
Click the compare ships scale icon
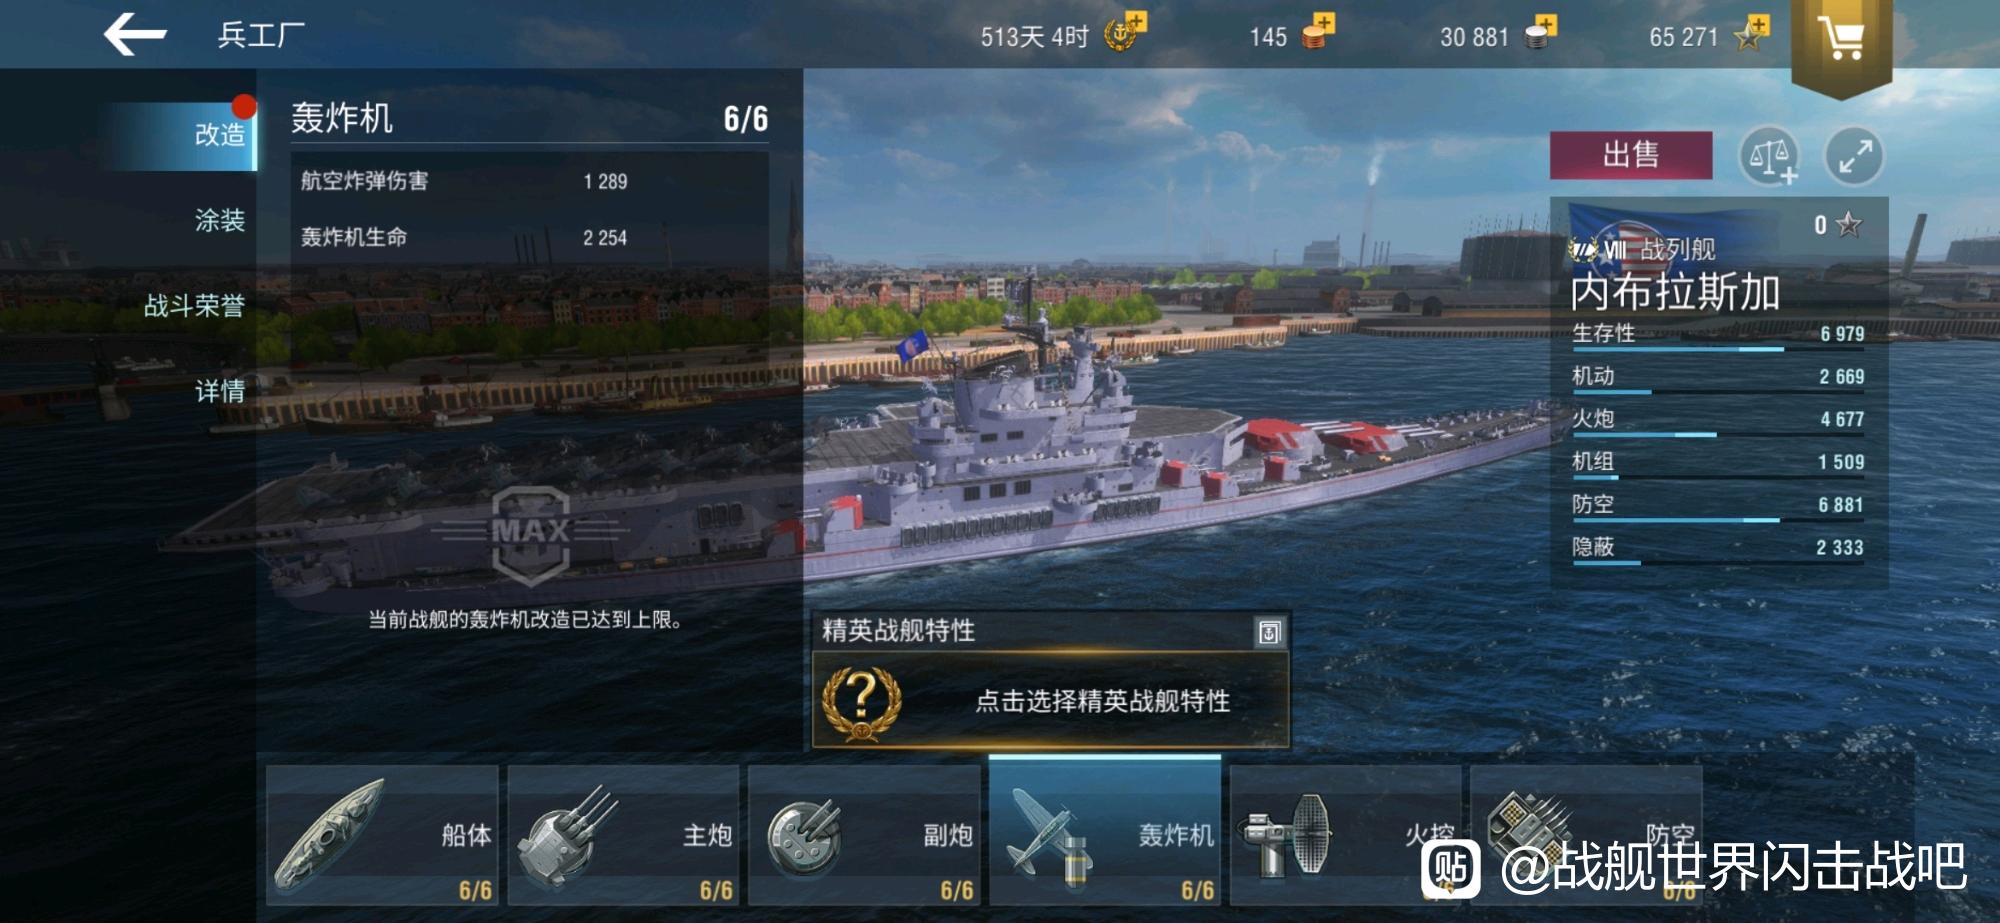point(1768,156)
